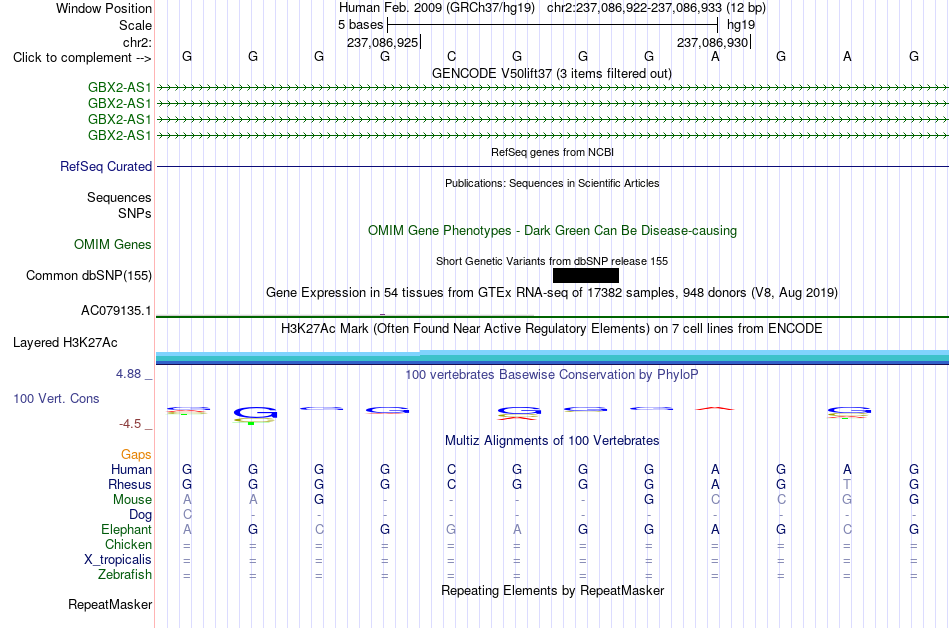The height and width of the screenshot is (628, 950).
Task: Open Publications: Sequences in Scientific Articles title
Action: (x=552, y=183)
